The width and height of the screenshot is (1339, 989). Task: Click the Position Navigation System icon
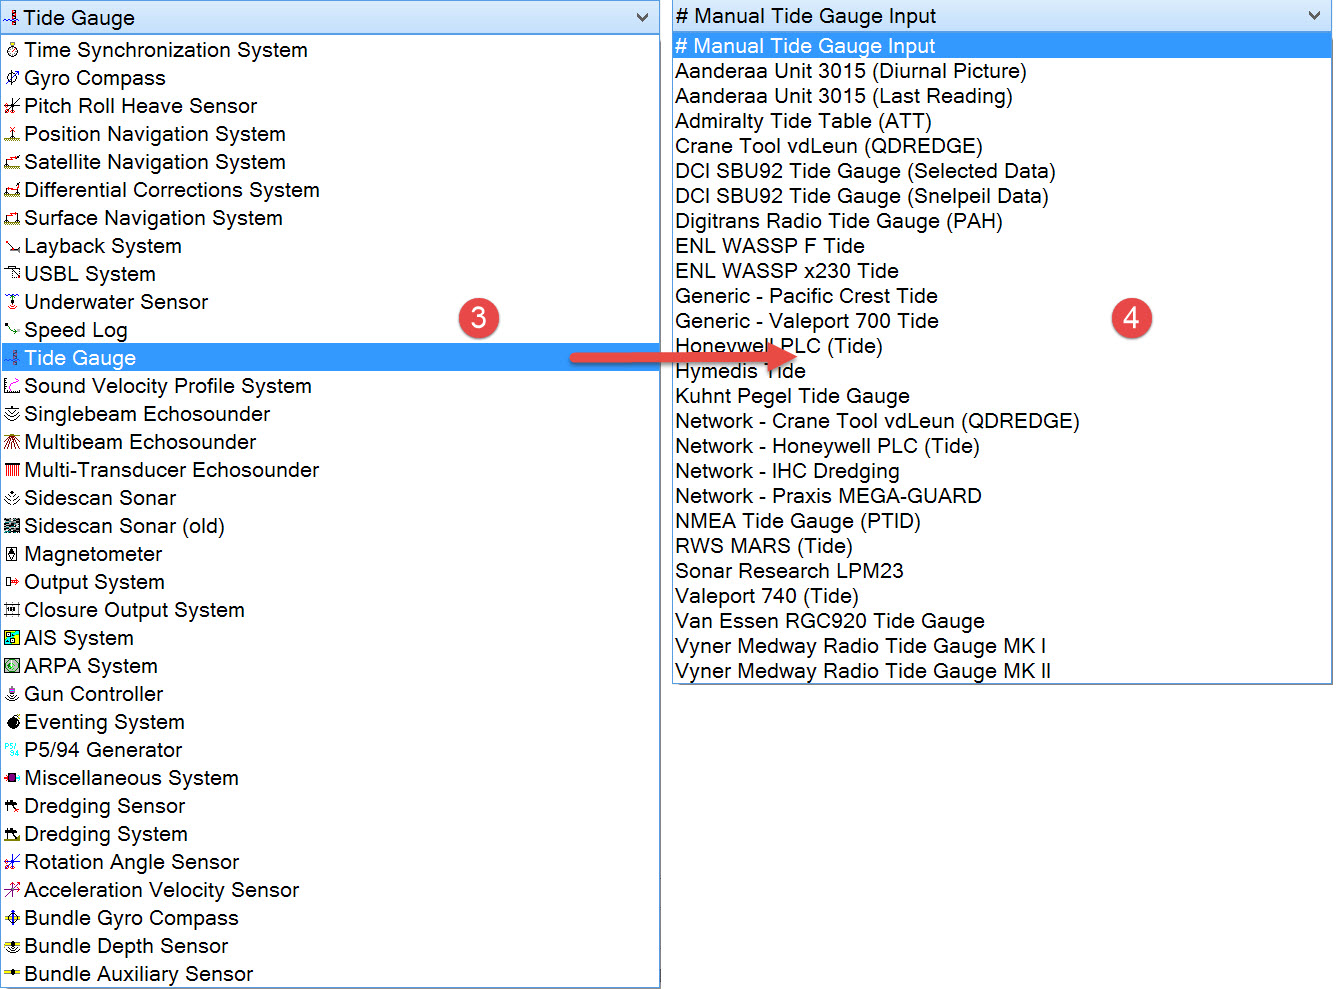12,134
